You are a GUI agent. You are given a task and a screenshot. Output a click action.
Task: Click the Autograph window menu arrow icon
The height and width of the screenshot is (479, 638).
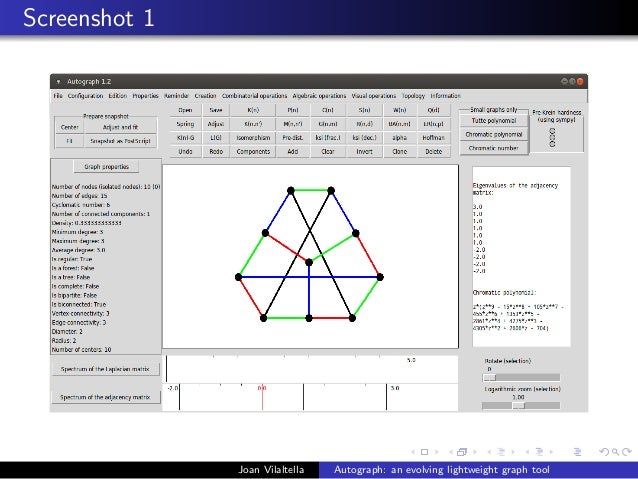click(x=58, y=81)
